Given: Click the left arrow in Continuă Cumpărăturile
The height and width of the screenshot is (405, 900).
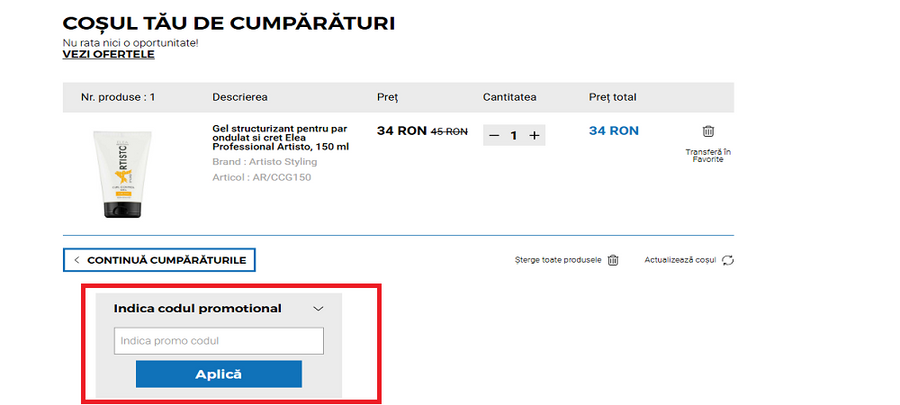Looking at the screenshot, I should point(77,260).
